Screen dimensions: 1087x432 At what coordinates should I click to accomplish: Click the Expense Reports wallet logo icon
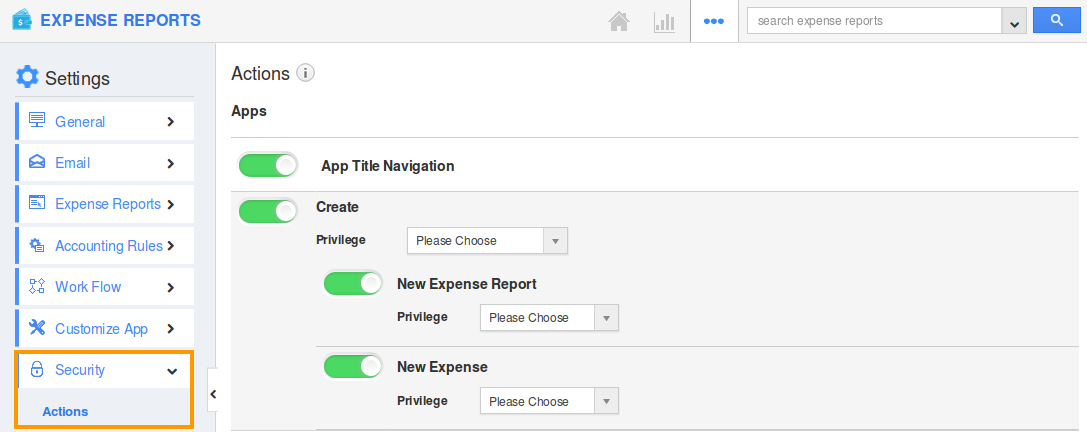click(x=21, y=20)
